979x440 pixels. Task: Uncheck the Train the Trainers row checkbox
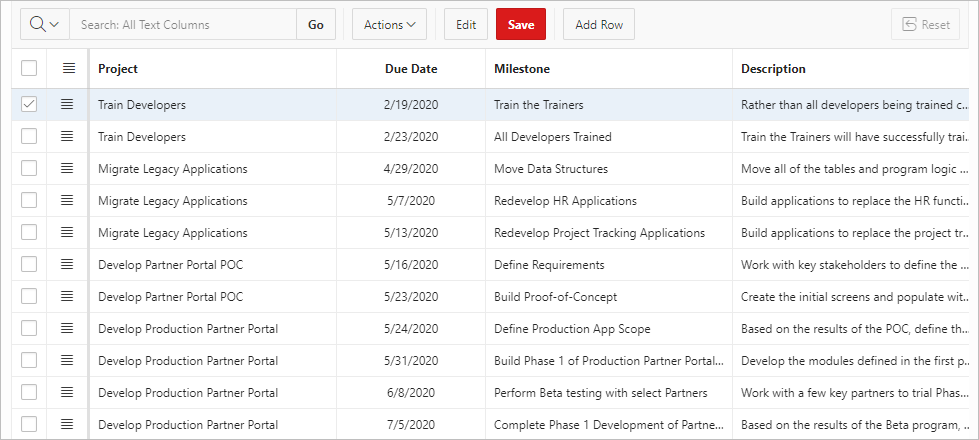coord(29,104)
